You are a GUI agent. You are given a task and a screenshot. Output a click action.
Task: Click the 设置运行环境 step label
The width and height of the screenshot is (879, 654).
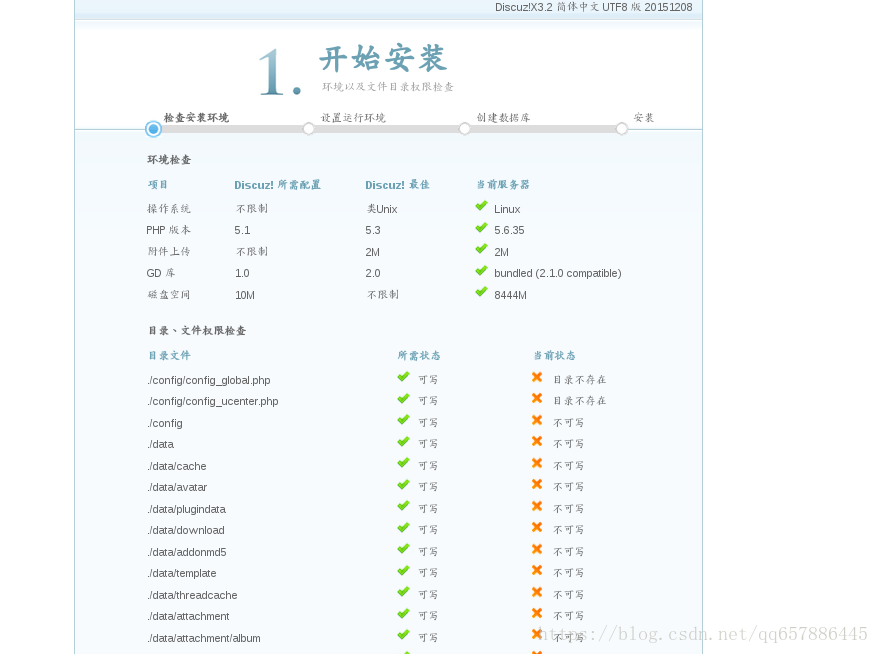[x=353, y=118]
